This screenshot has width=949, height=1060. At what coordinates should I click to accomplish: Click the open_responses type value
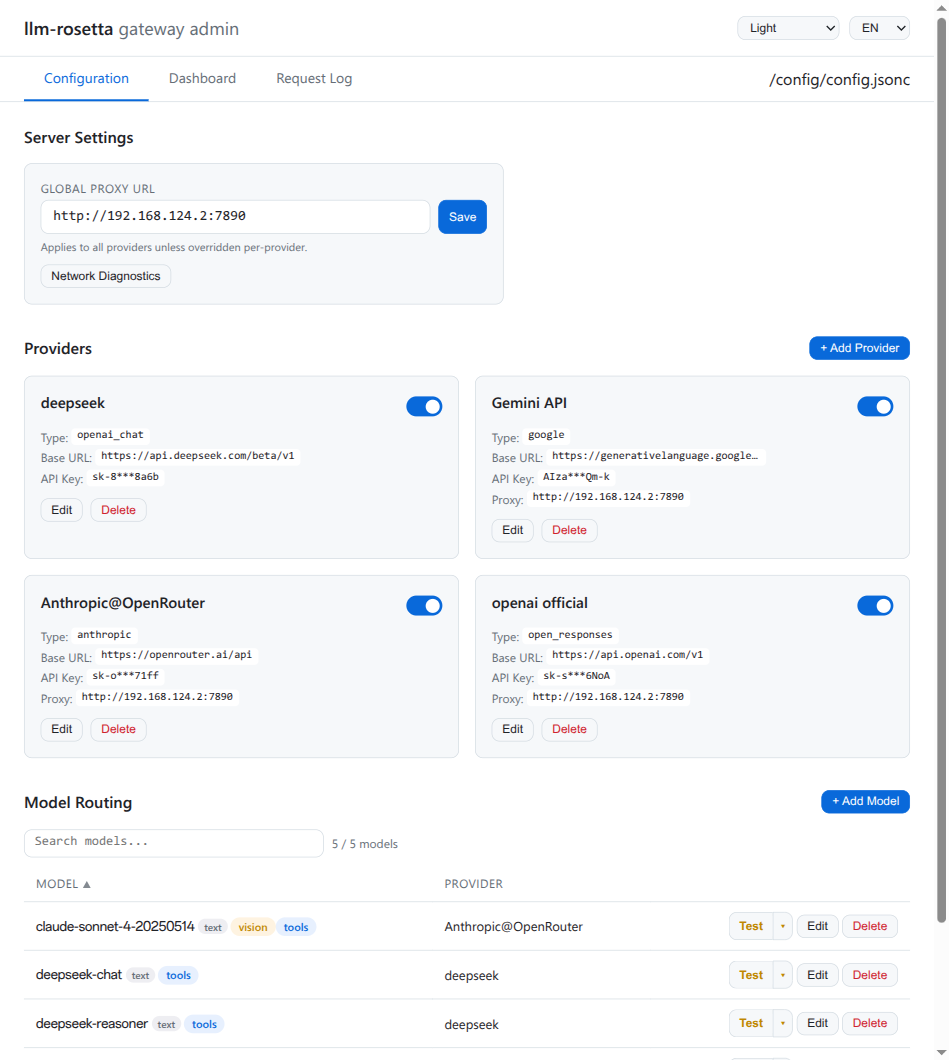coord(570,635)
